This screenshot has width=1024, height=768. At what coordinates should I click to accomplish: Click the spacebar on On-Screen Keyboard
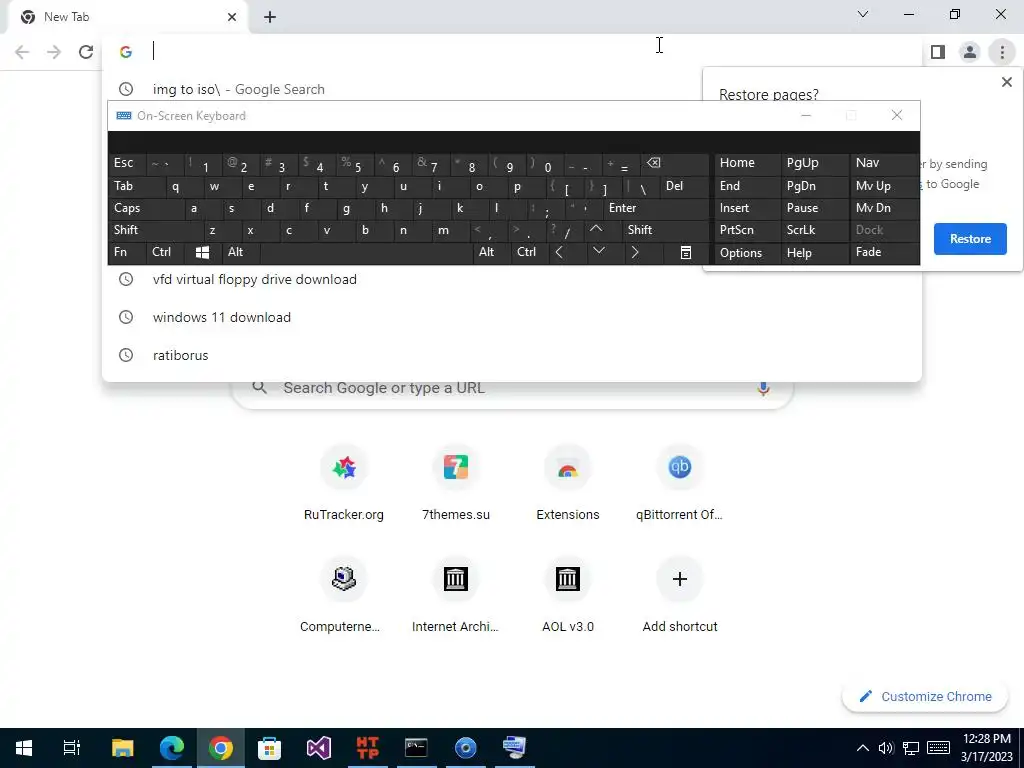pos(366,252)
